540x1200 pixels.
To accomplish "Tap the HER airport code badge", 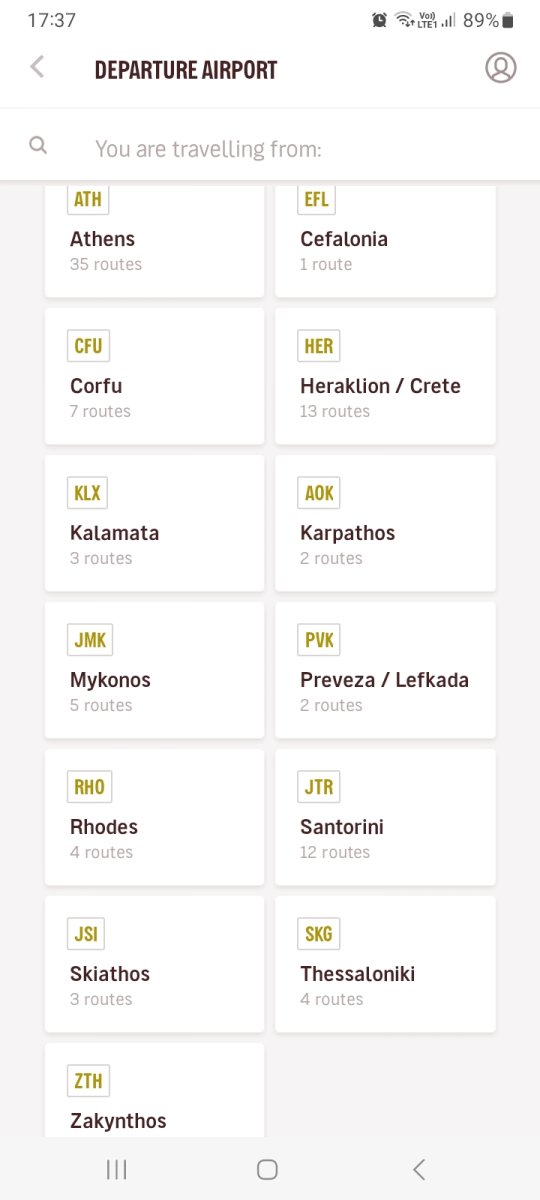I will pyautogui.click(x=319, y=346).
